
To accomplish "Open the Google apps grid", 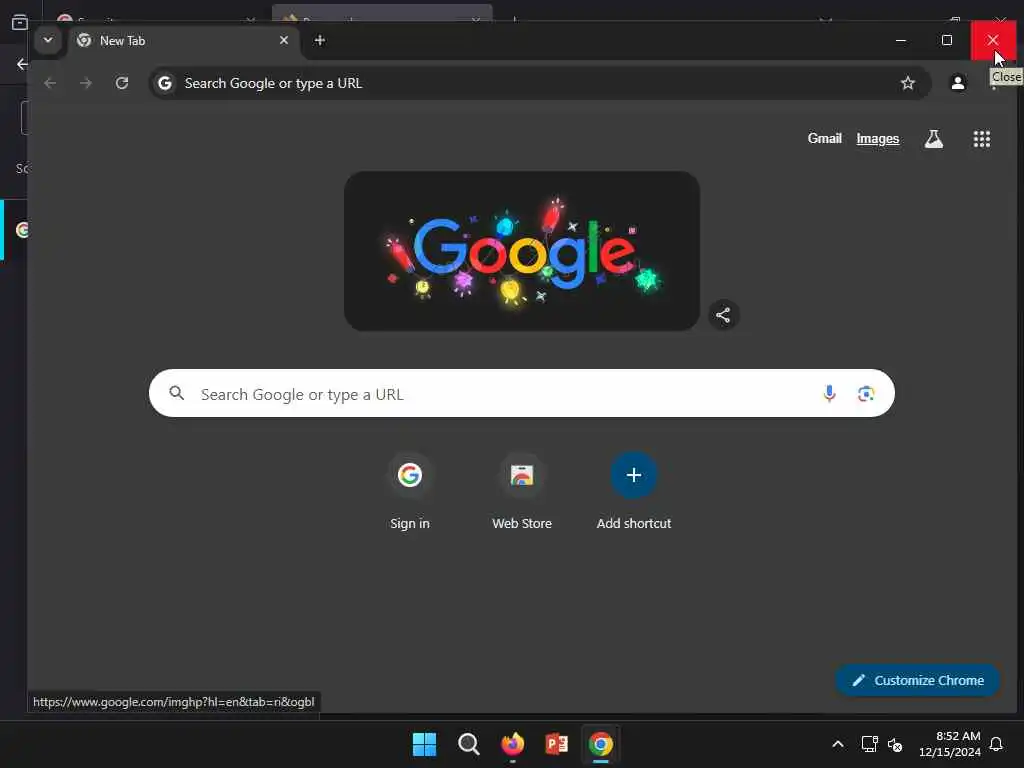I will (982, 138).
